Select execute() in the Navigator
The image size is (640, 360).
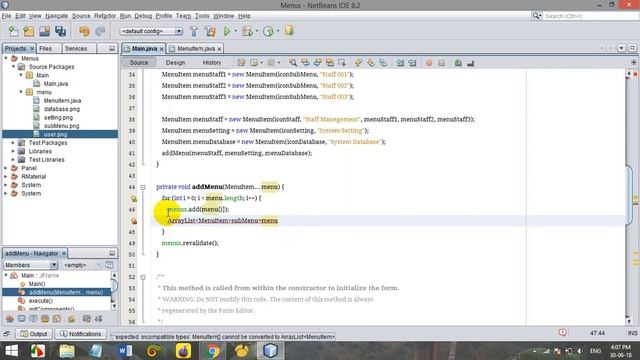coord(41,301)
